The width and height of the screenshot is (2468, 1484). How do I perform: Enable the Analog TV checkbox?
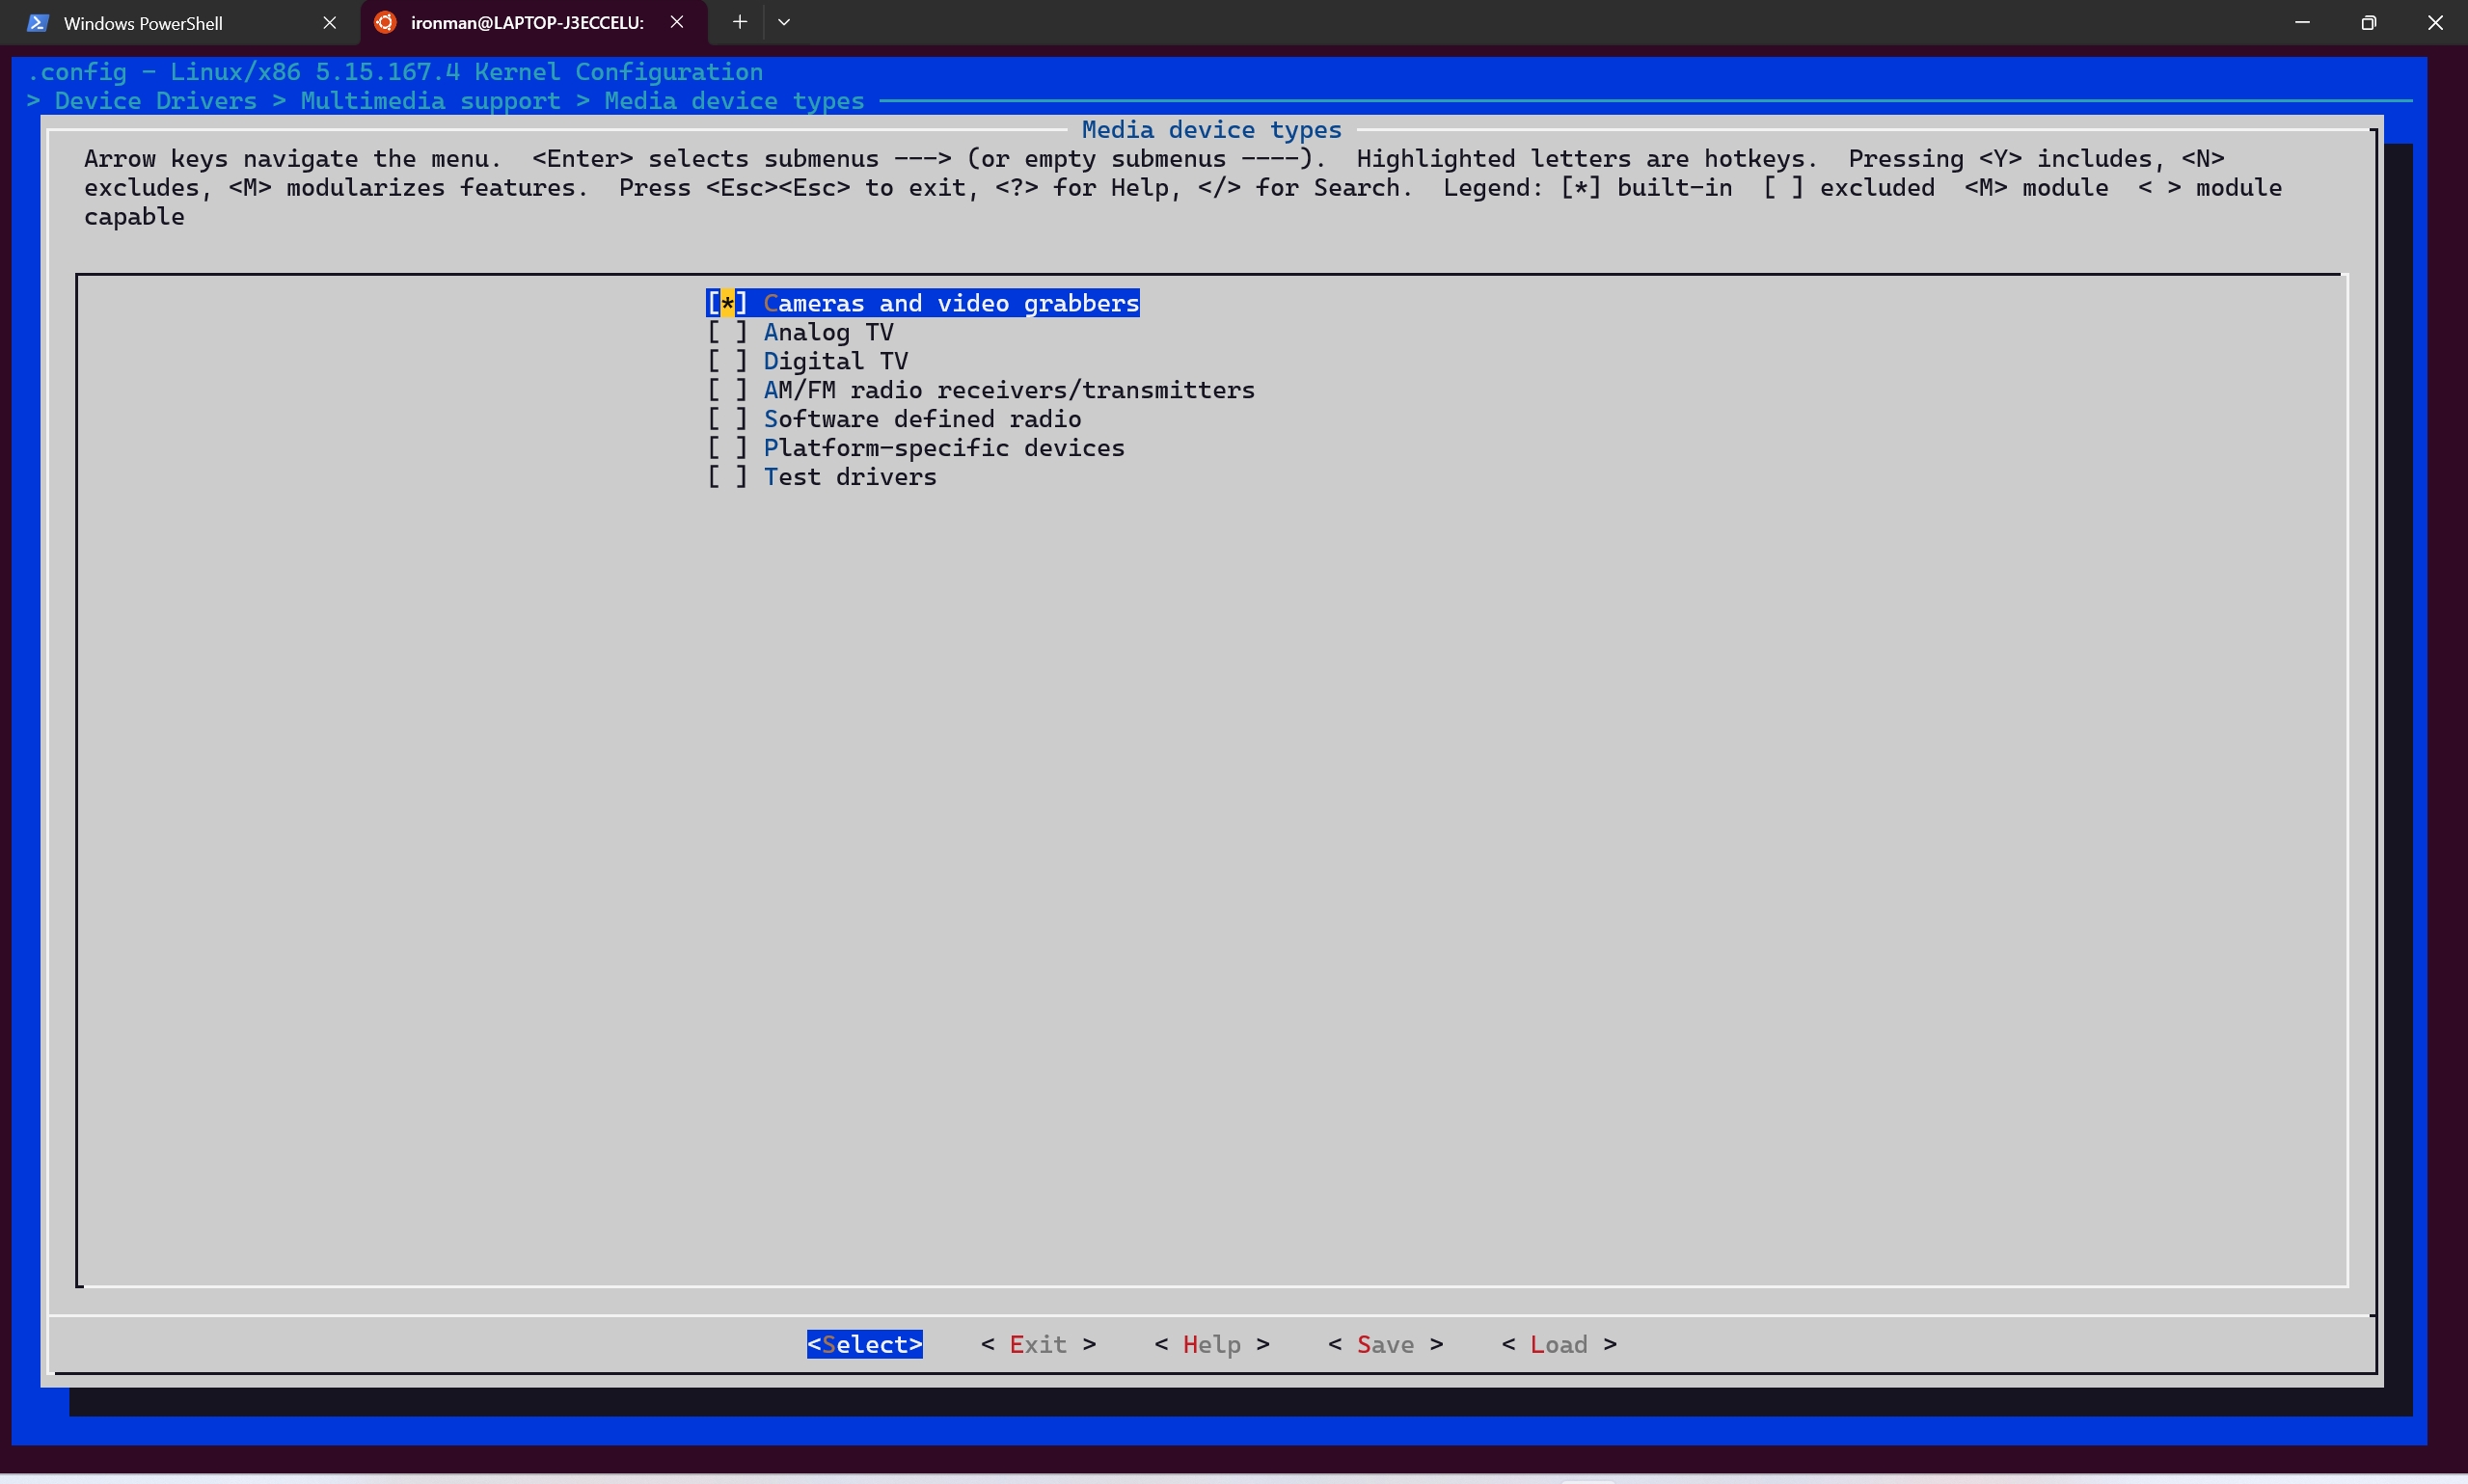point(727,332)
